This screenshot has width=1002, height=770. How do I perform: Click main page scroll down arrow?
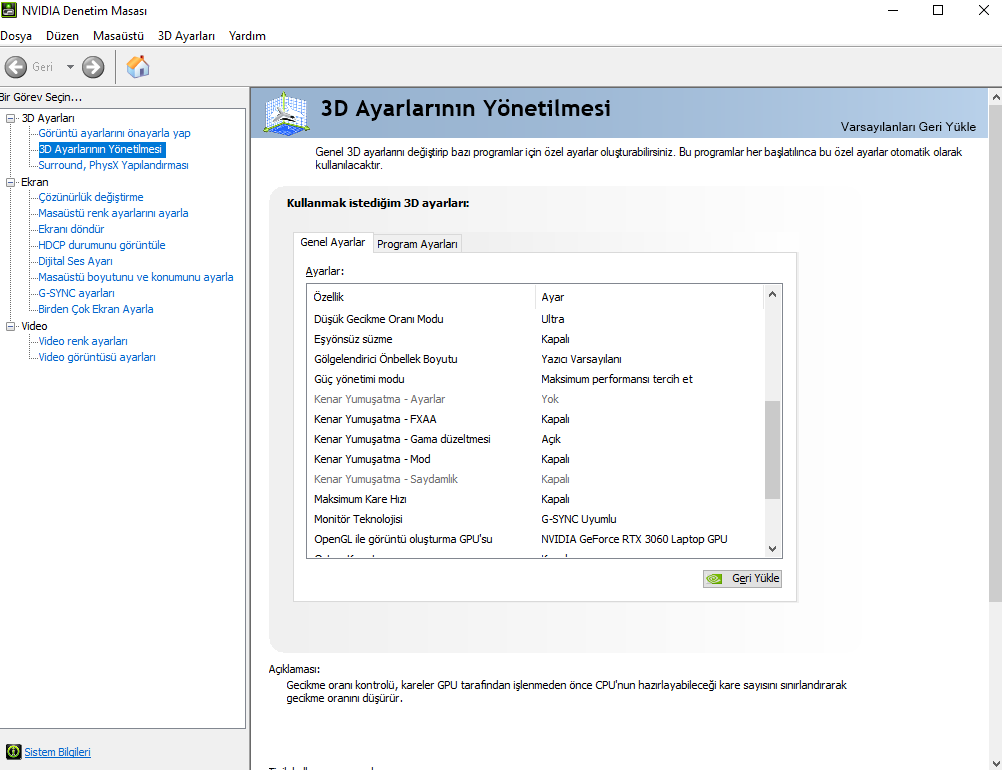pyautogui.click(x=996, y=763)
